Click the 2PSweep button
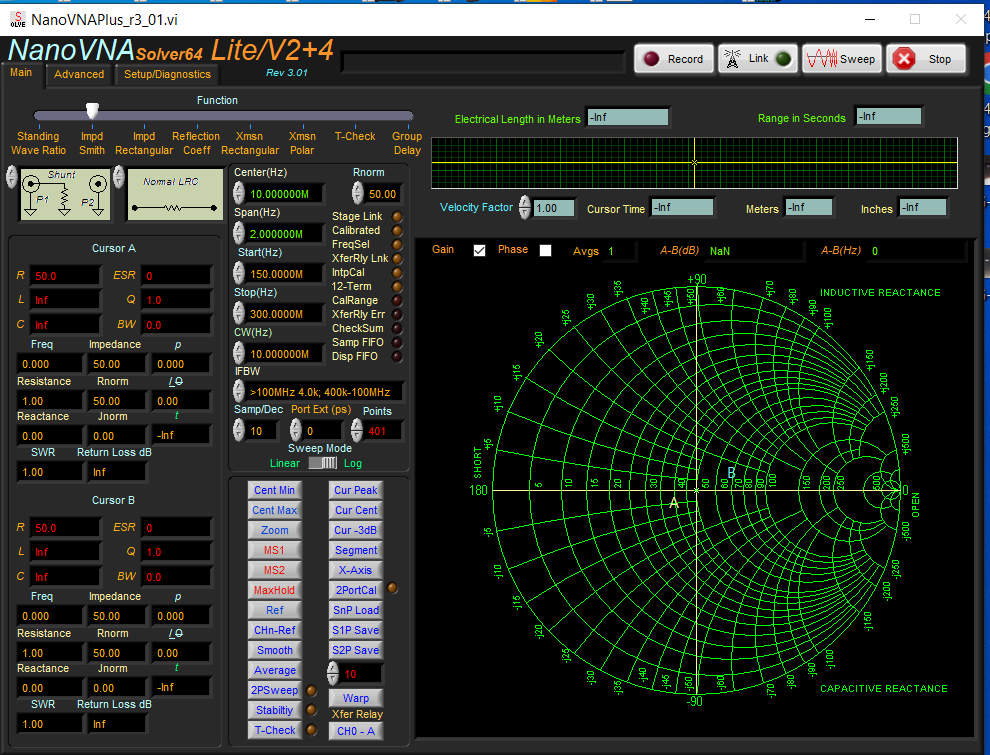Image resolution: width=990 pixels, height=755 pixels. (275, 691)
